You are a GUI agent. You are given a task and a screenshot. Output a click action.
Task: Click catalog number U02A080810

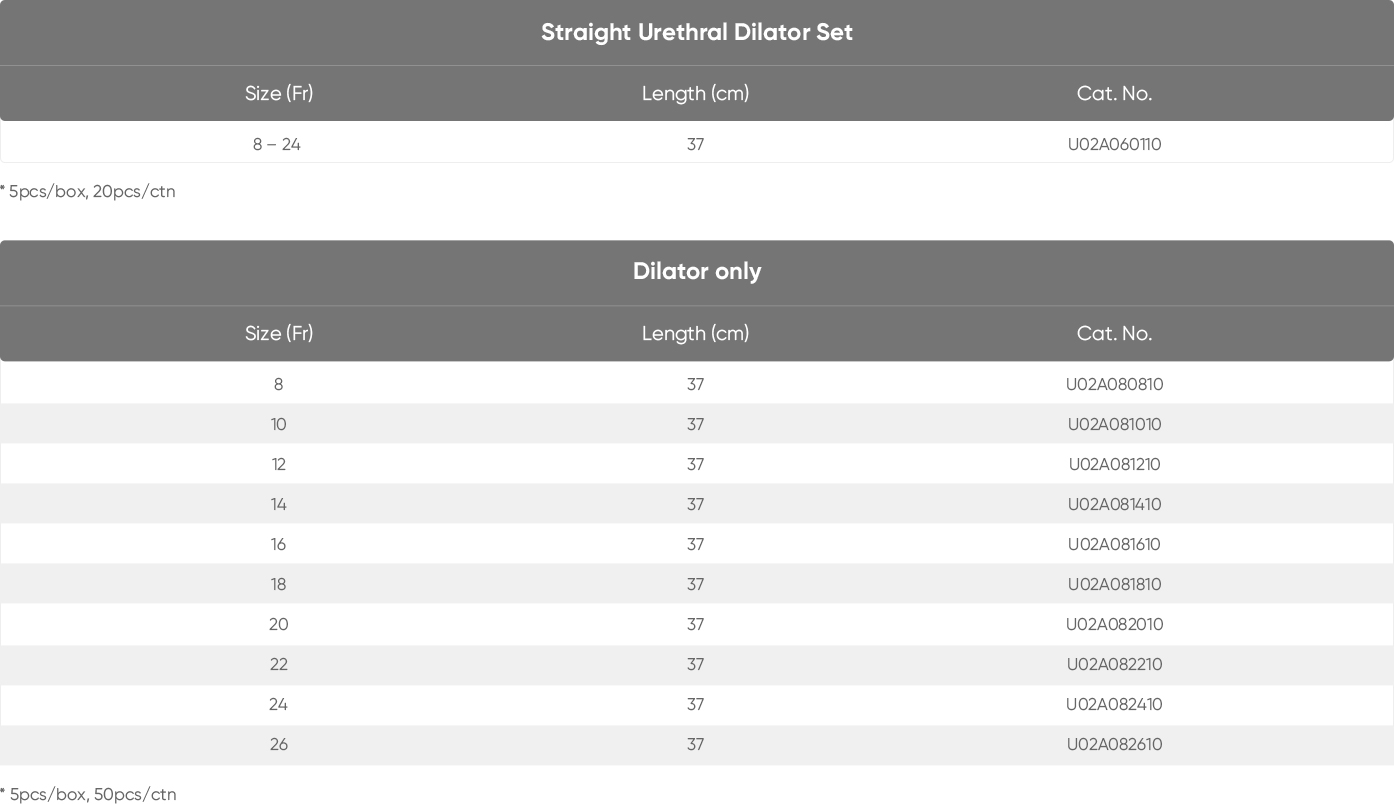1114,384
